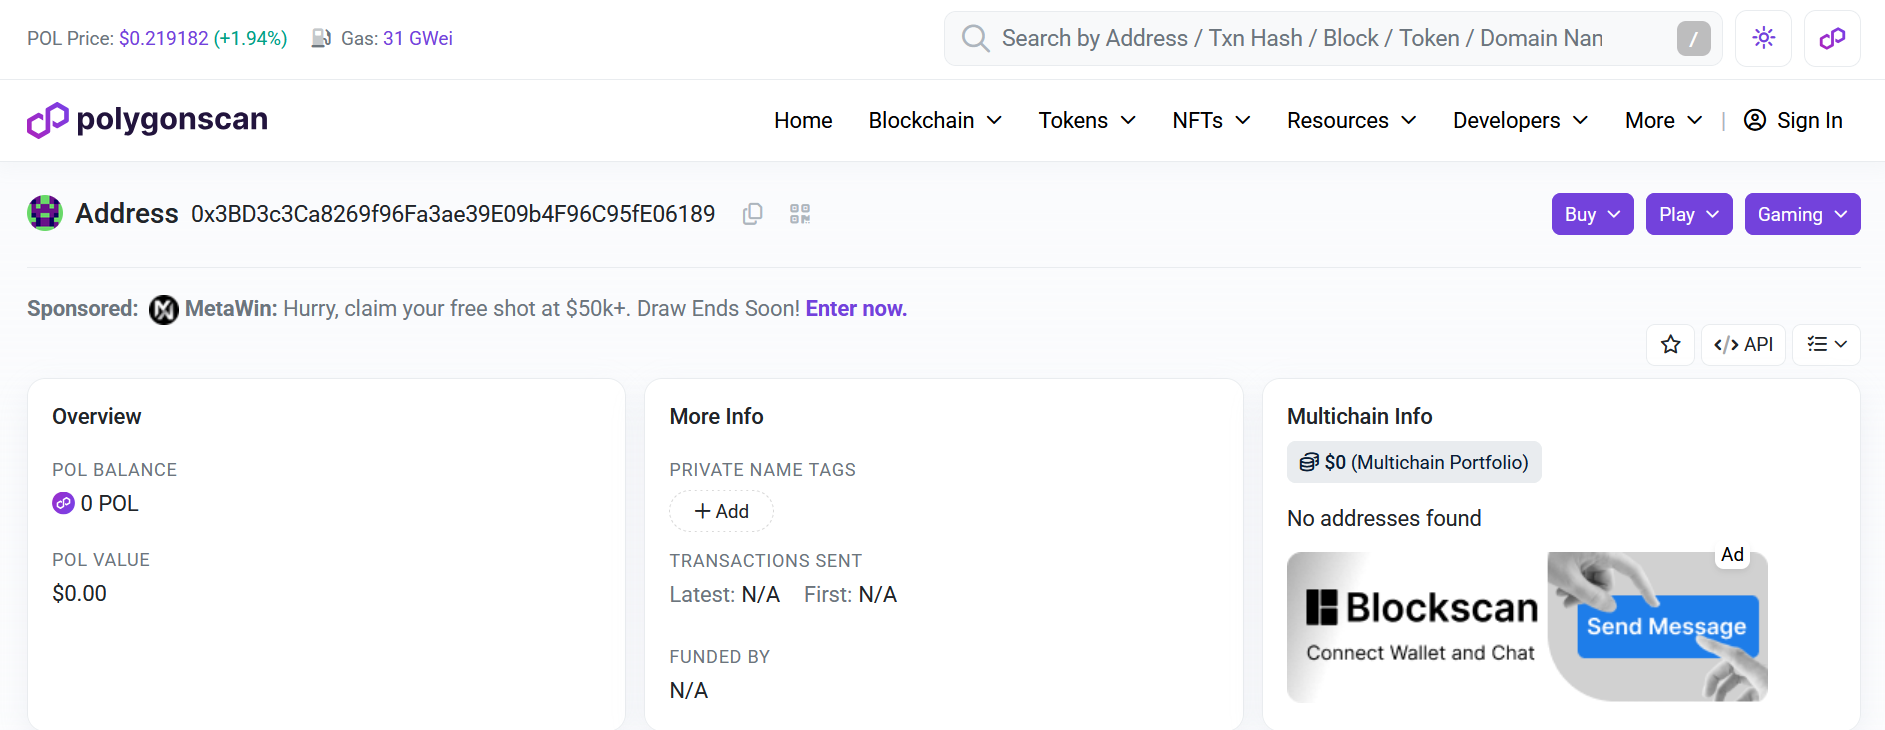Toggle the light/dark theme sun icon
Viewport: 1885px width, 730px height.
1763,38
